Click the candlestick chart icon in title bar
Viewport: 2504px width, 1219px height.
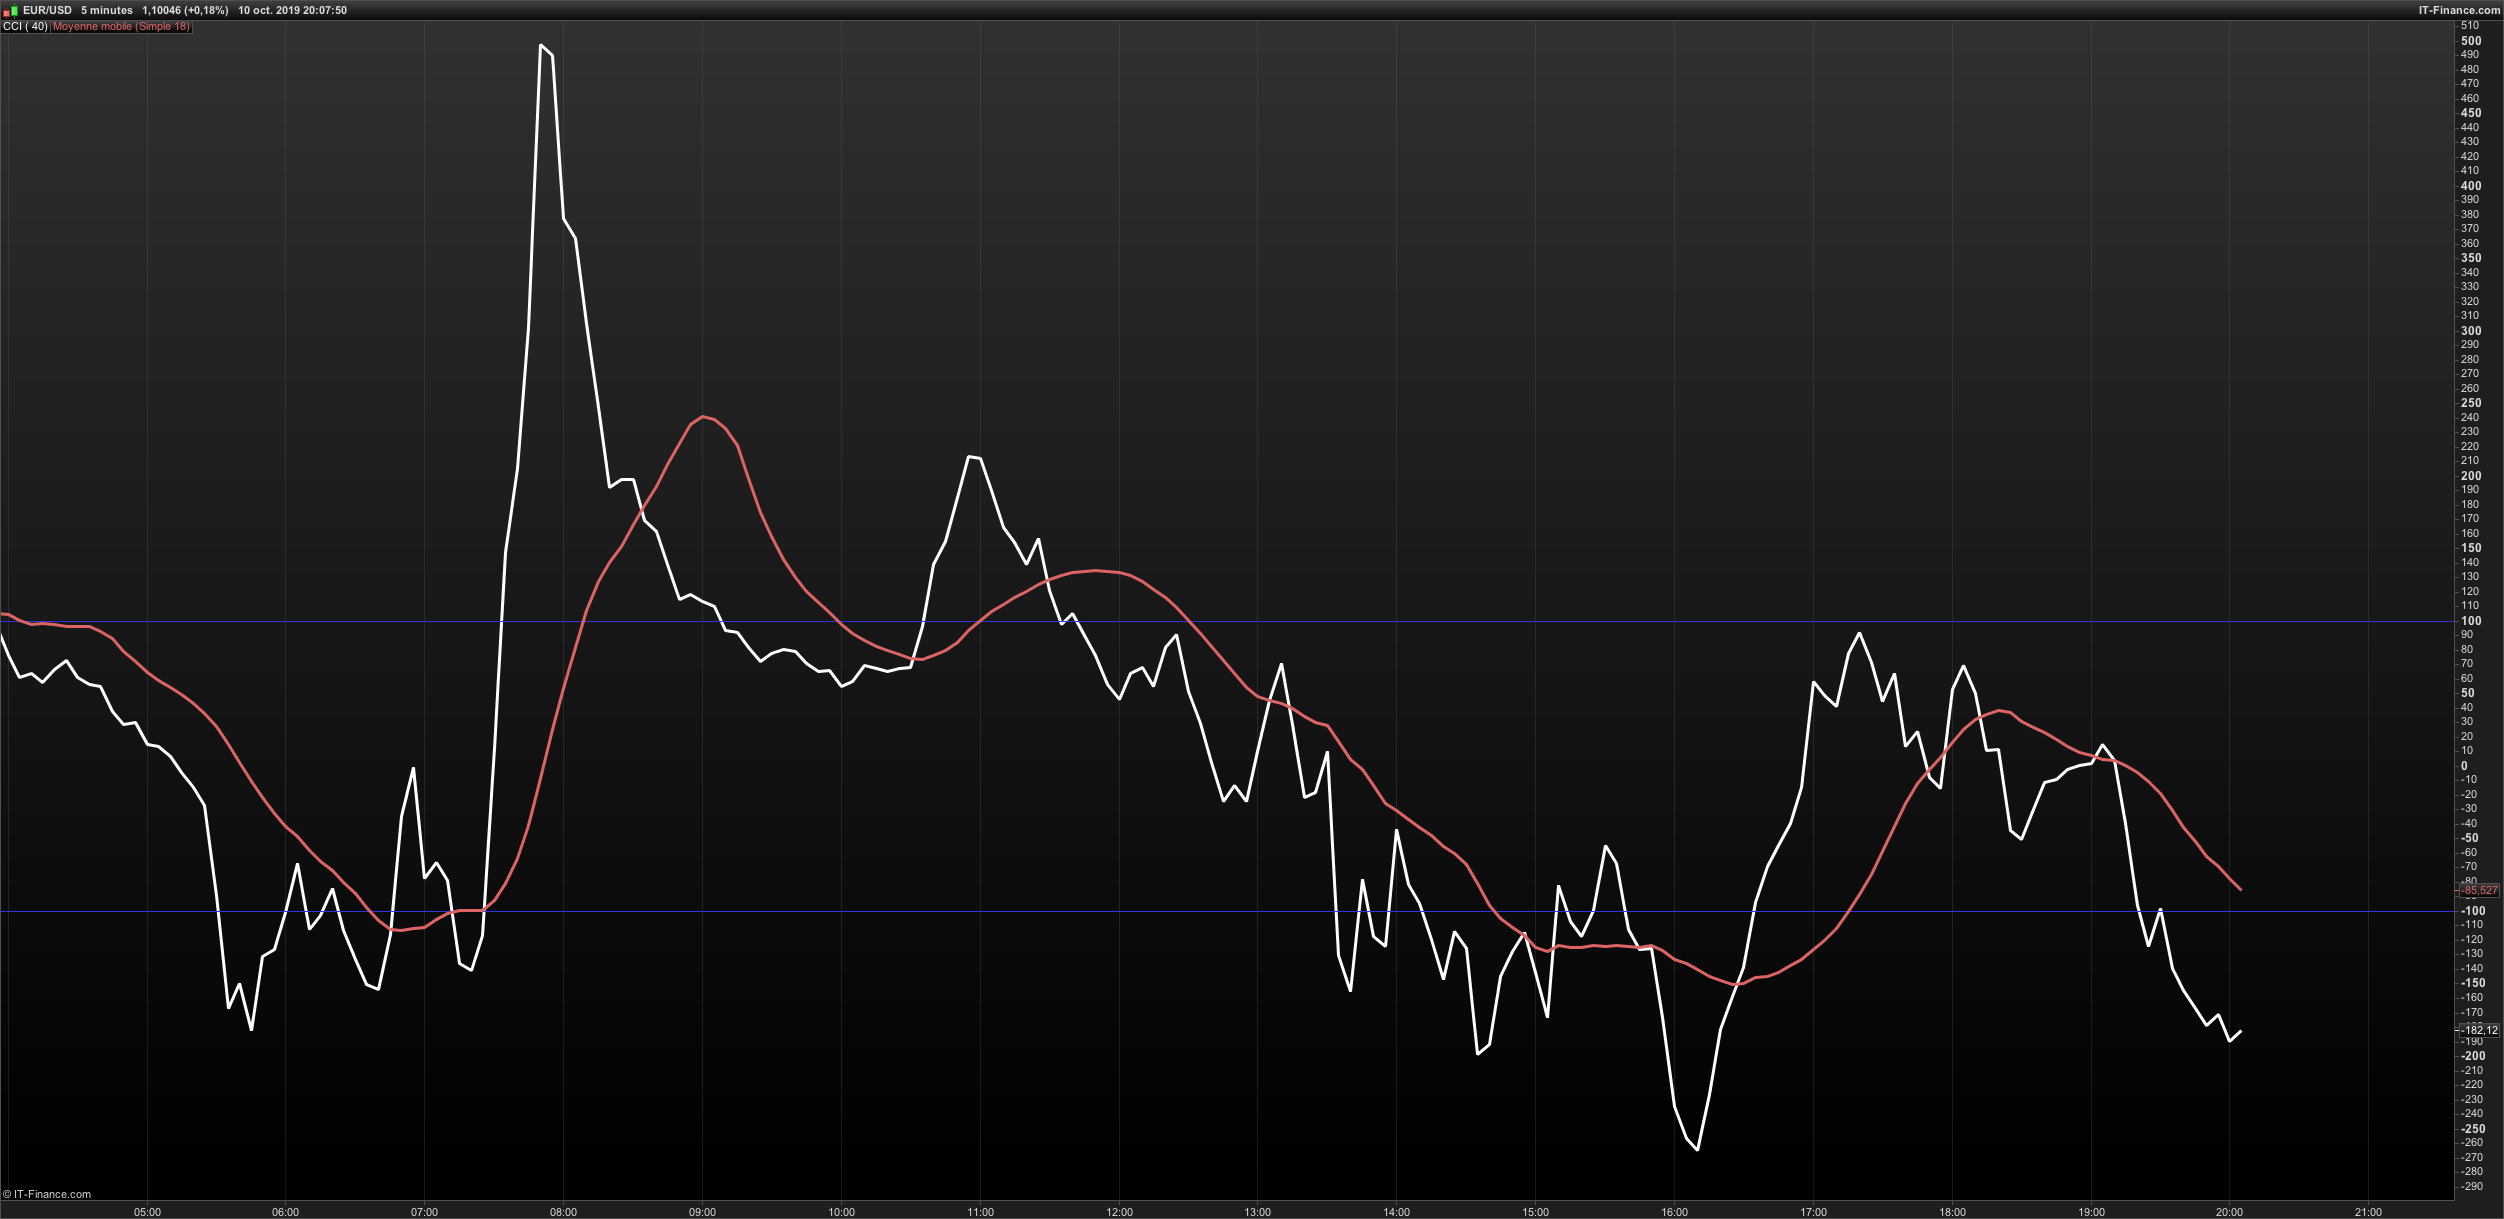11,10
